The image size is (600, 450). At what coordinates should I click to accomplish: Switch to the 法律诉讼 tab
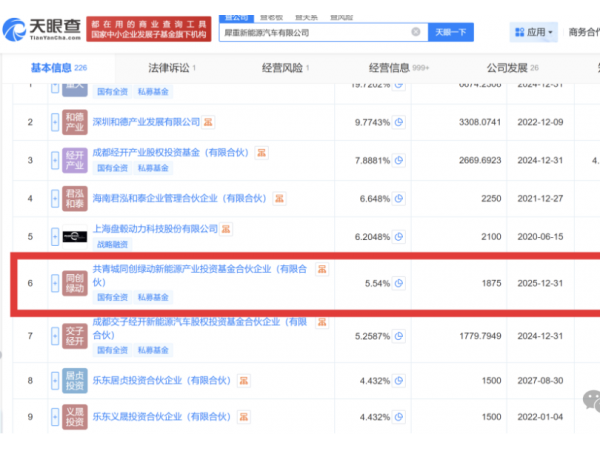172,68
